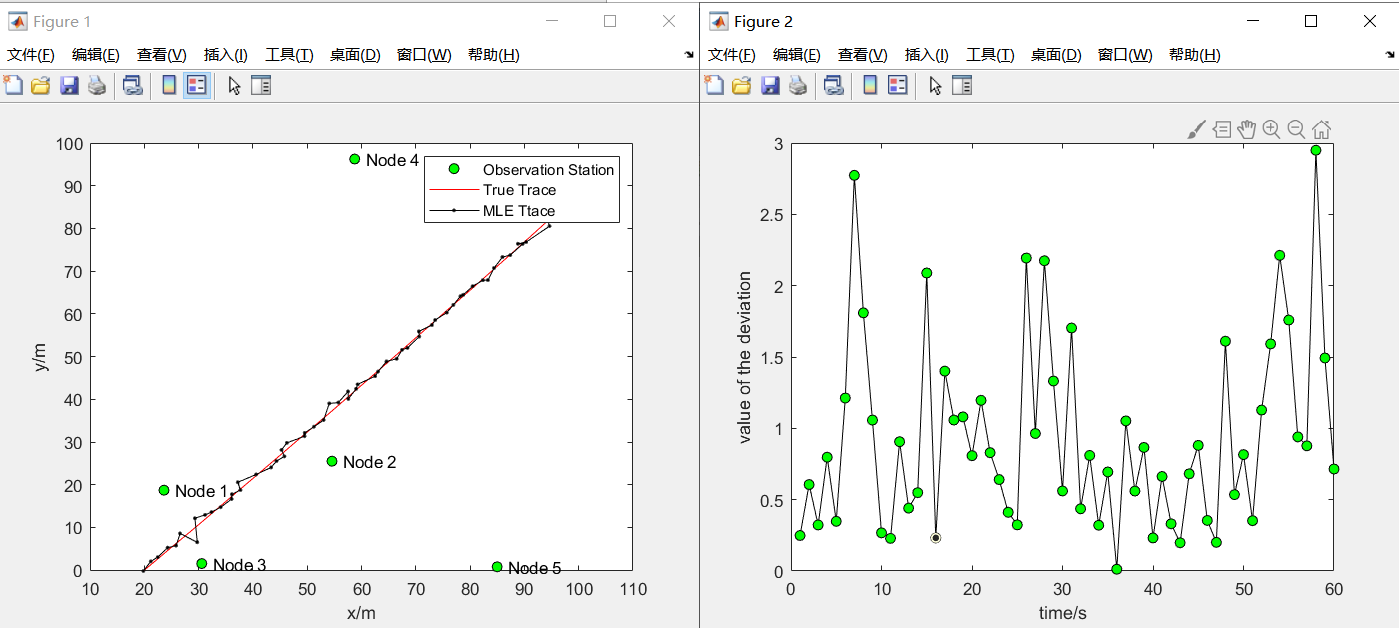Click New Figure icon in Figure 2 toolbar

tap(714, 85)
